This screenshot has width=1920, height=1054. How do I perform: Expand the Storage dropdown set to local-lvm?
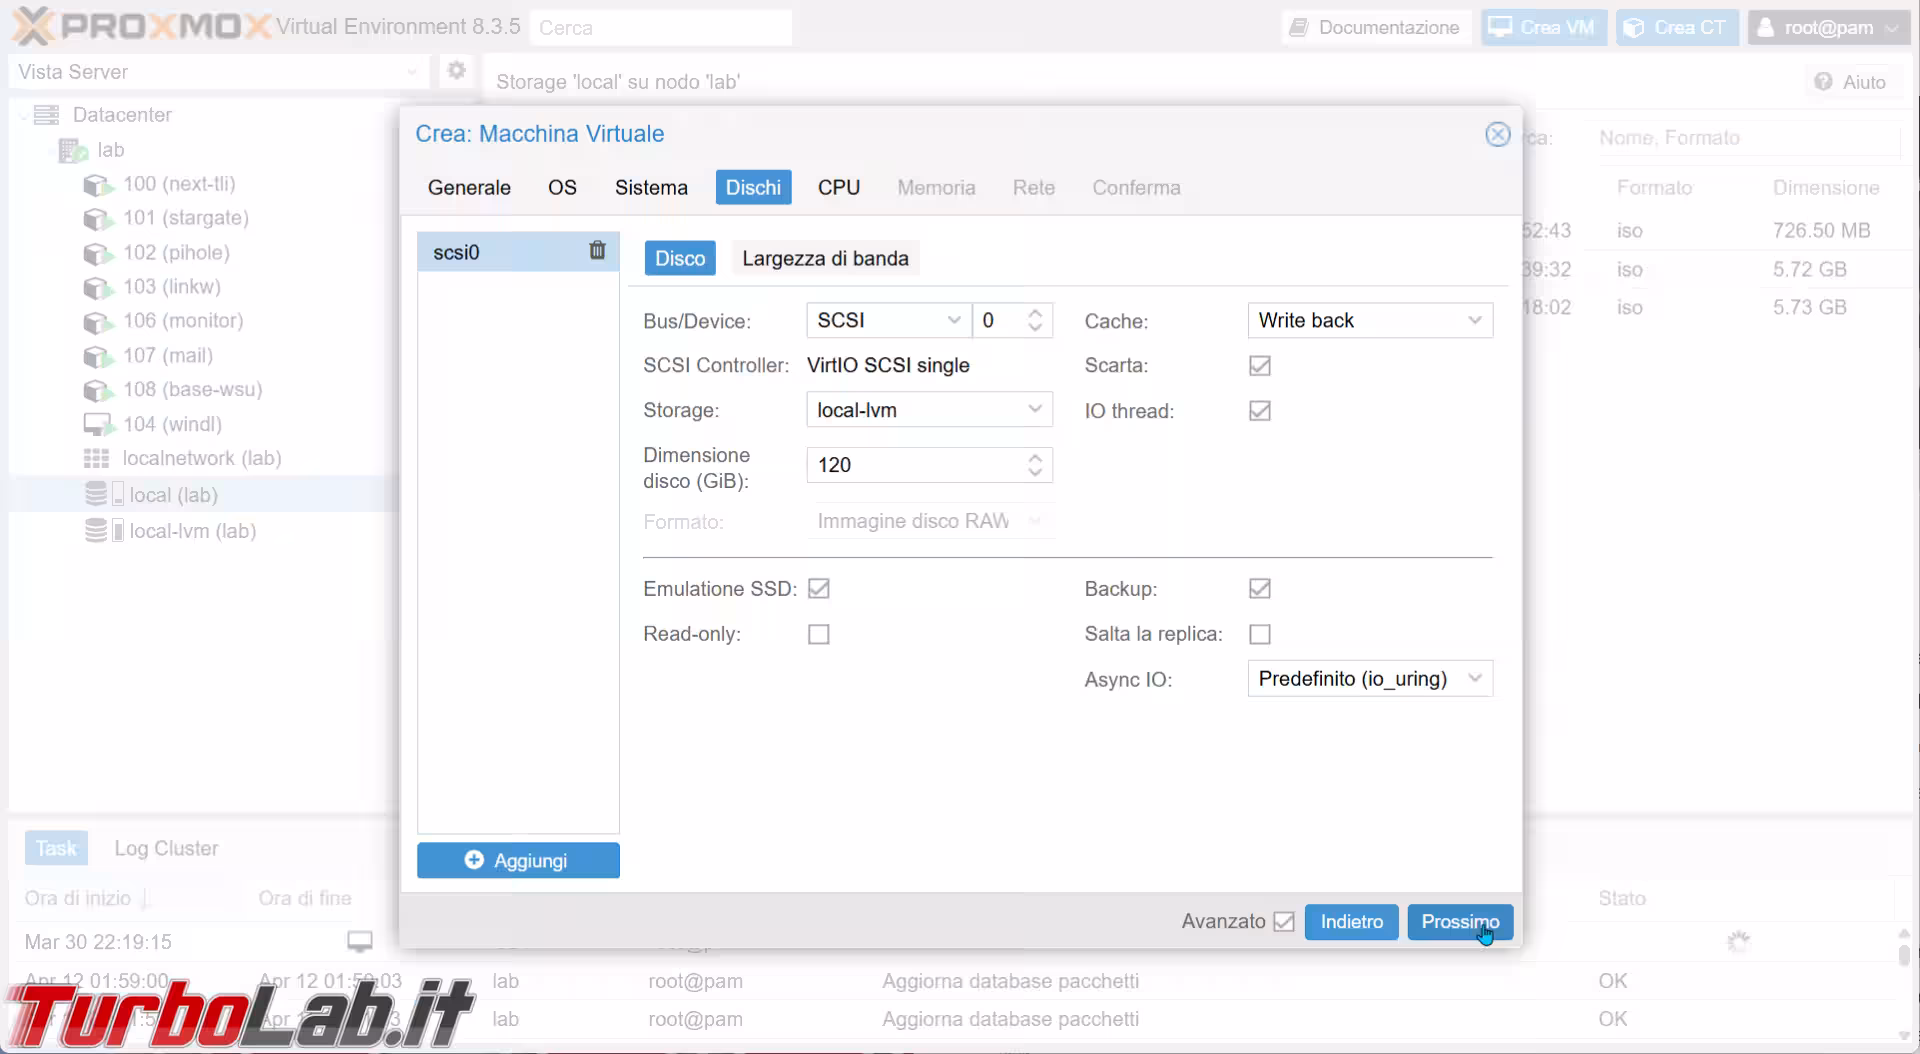(x=928, y=410)
